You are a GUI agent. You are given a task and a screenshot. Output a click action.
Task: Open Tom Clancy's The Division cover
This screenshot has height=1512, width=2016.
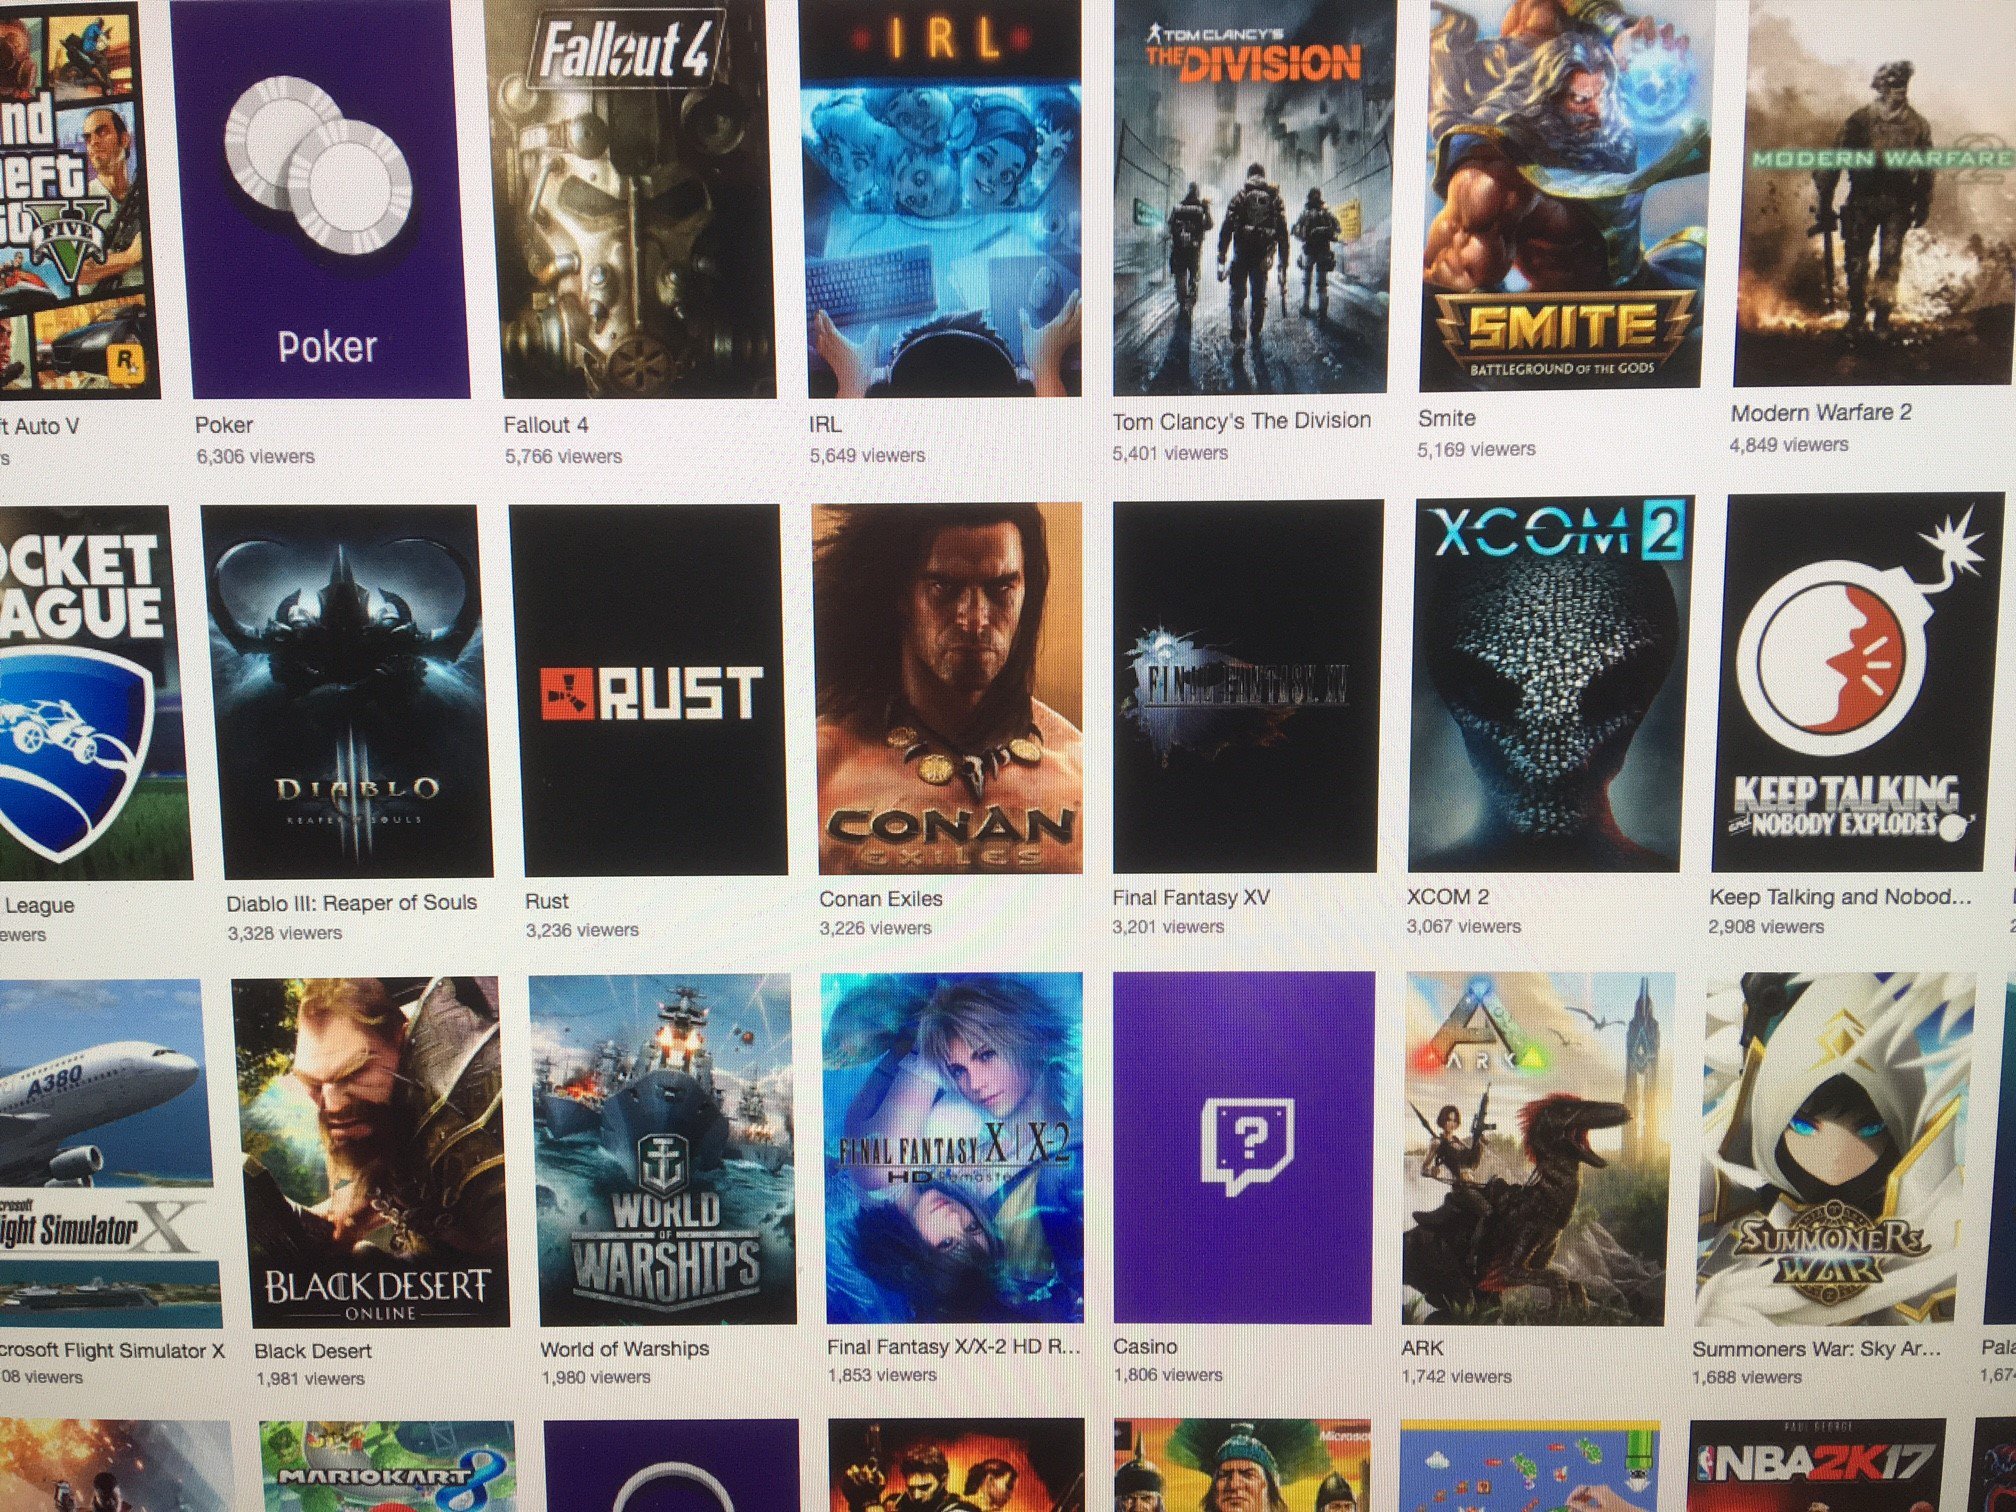click(1250, 200)
